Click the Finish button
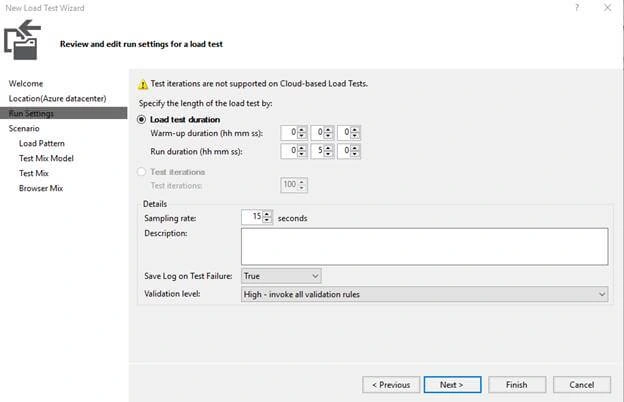 click(517, 385)
